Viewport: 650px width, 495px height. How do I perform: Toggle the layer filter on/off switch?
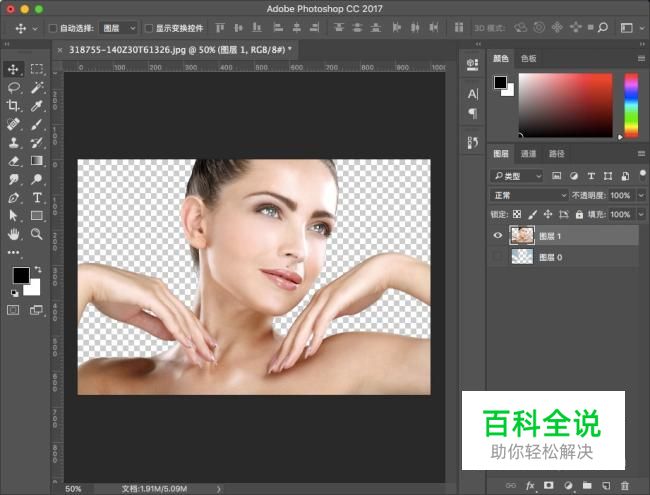click(x=643, y=173)
